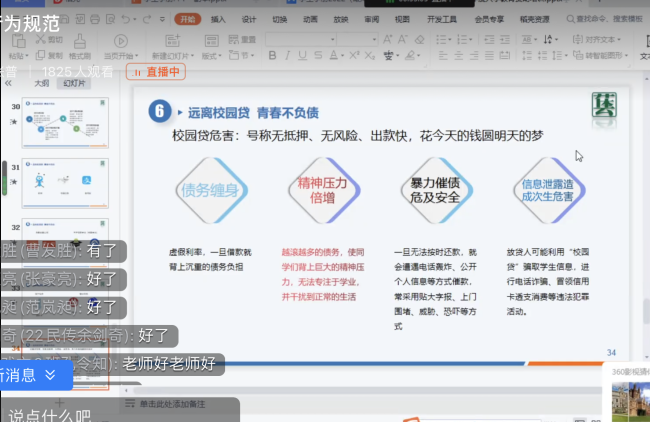Toggle Subscript X₂ formatting
The image size is (650, 422).
point(370,55)
